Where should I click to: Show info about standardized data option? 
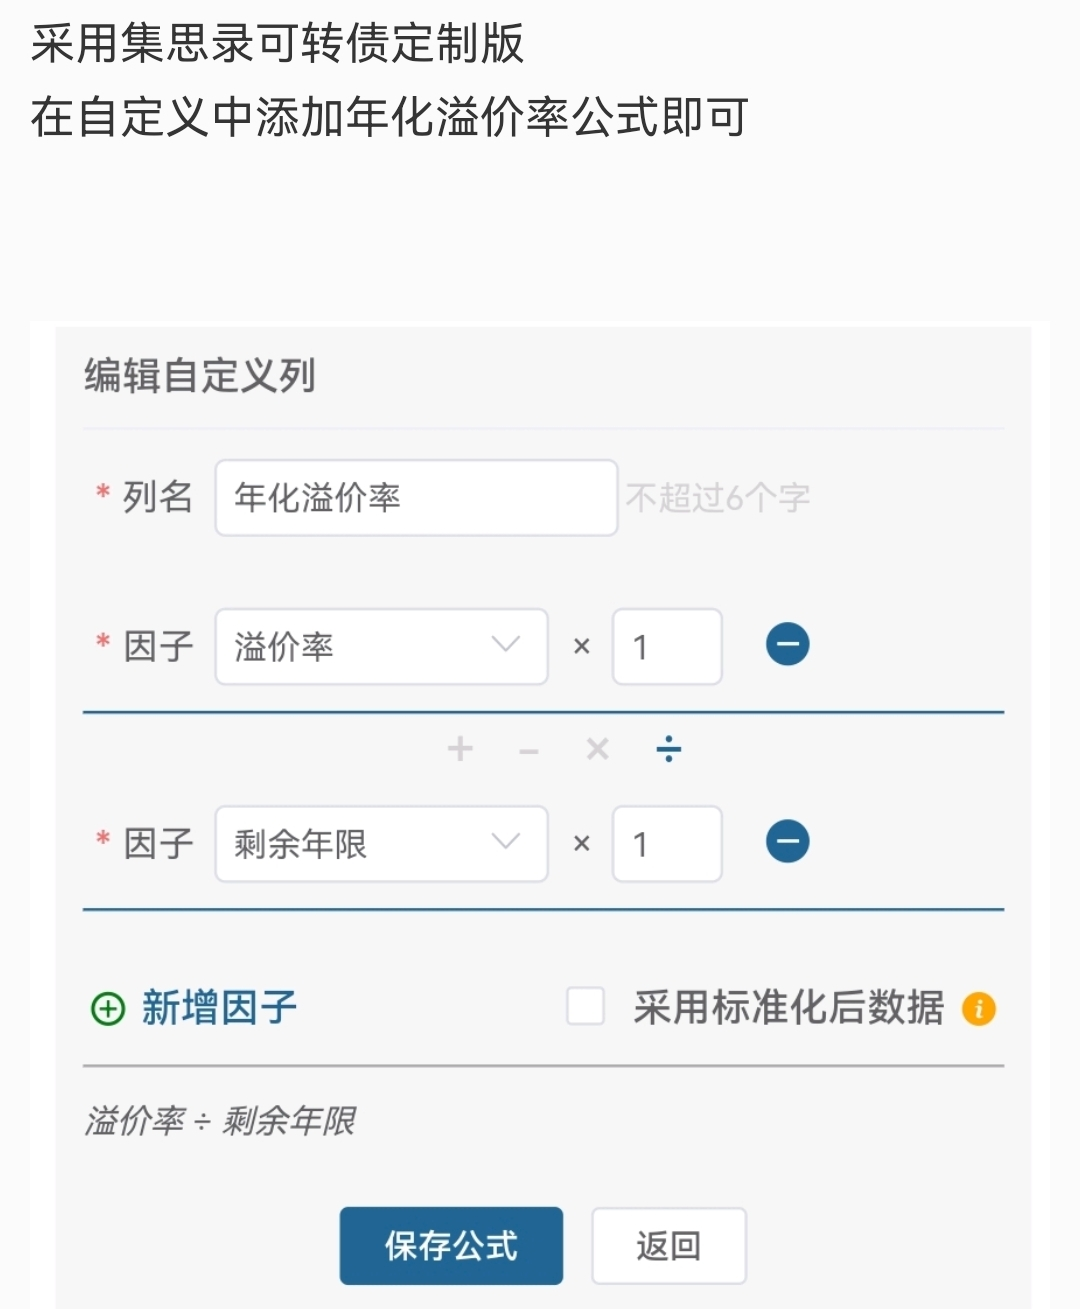(978, 1008)
